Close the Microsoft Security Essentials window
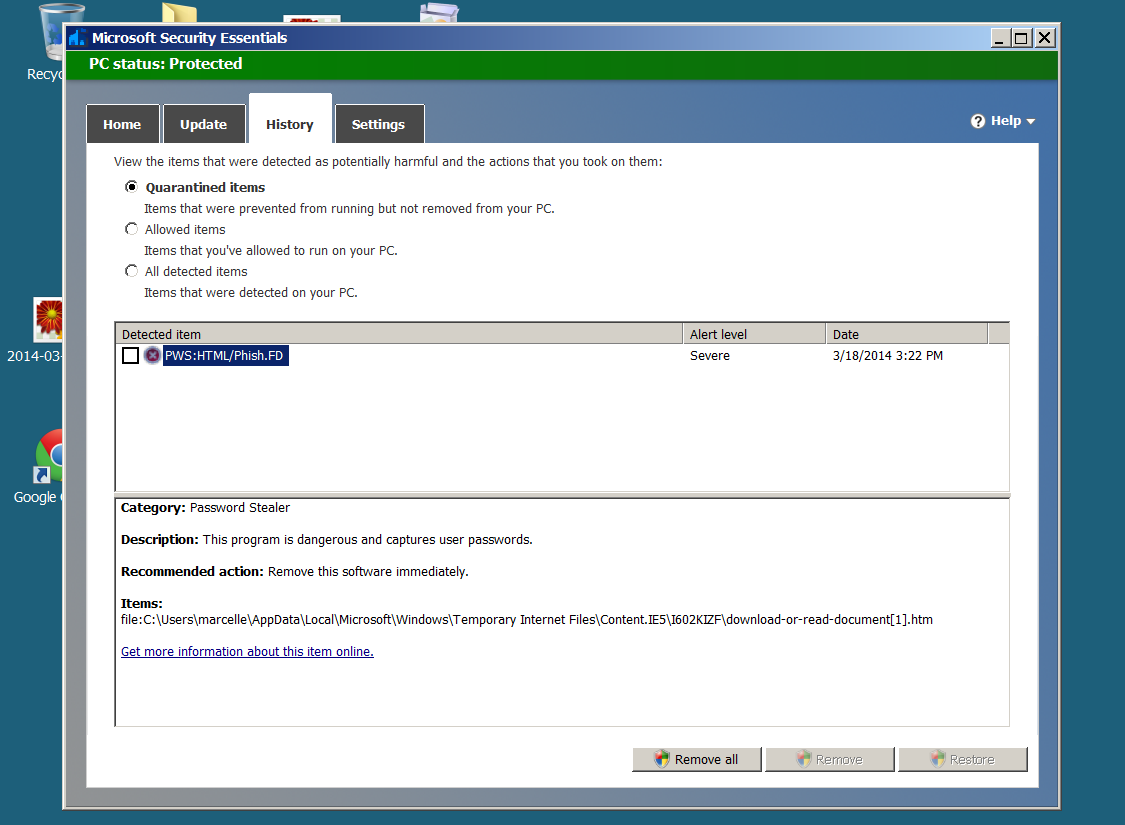1125x825 pixels. [1044, 38]
